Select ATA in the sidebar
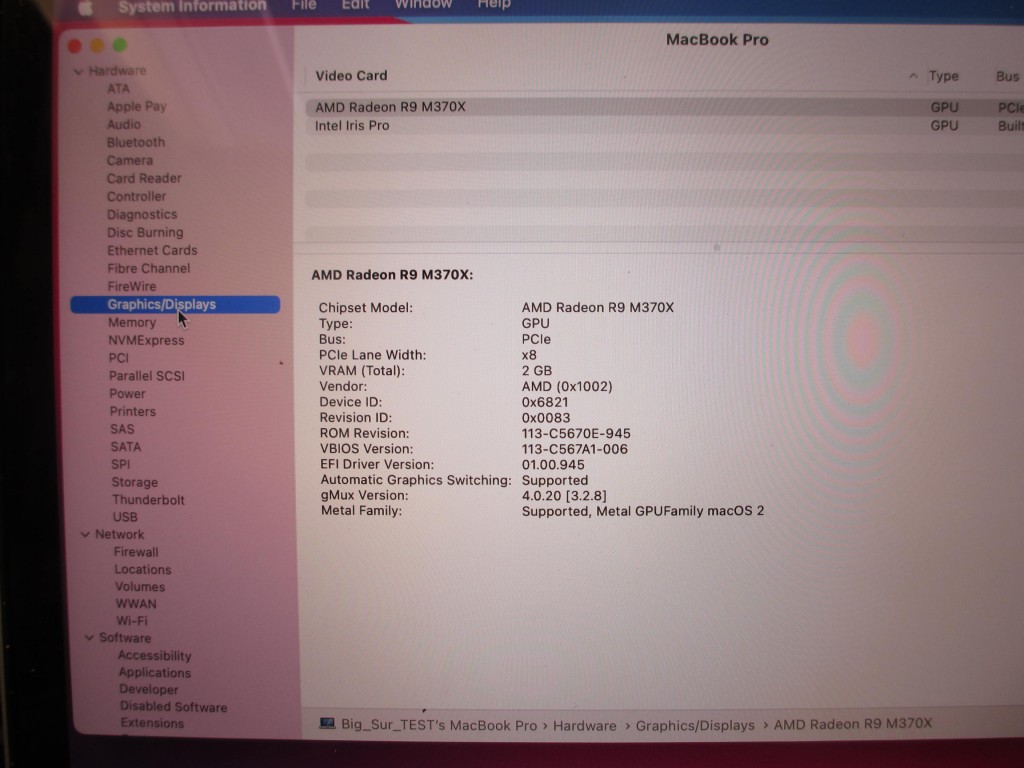1024x768 pixels. pyautogui.click(x=118, y=88)
